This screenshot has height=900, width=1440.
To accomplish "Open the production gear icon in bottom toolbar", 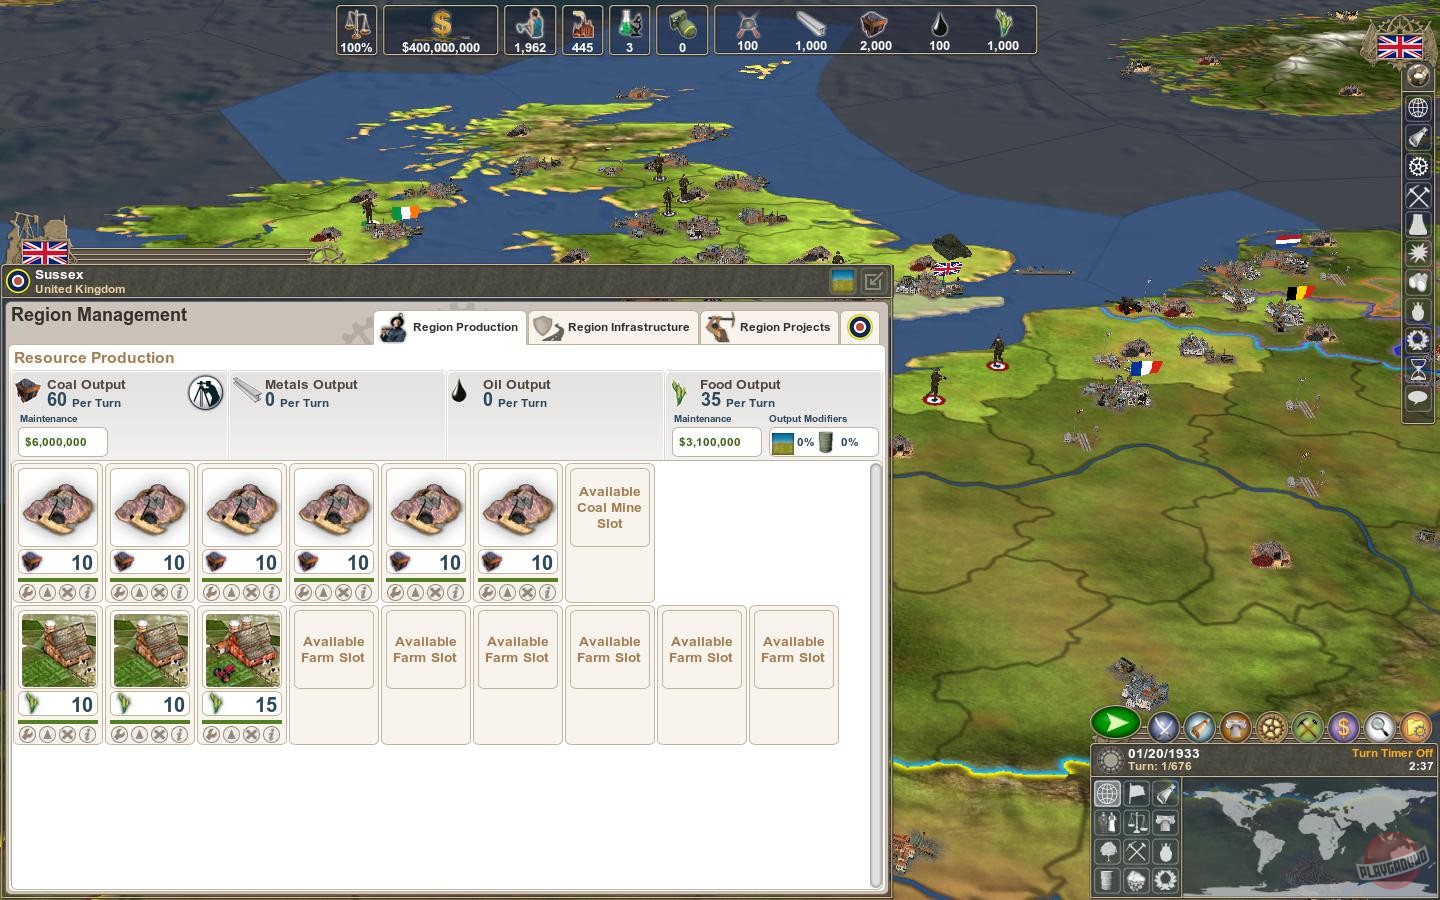I will click(1270, 727).
